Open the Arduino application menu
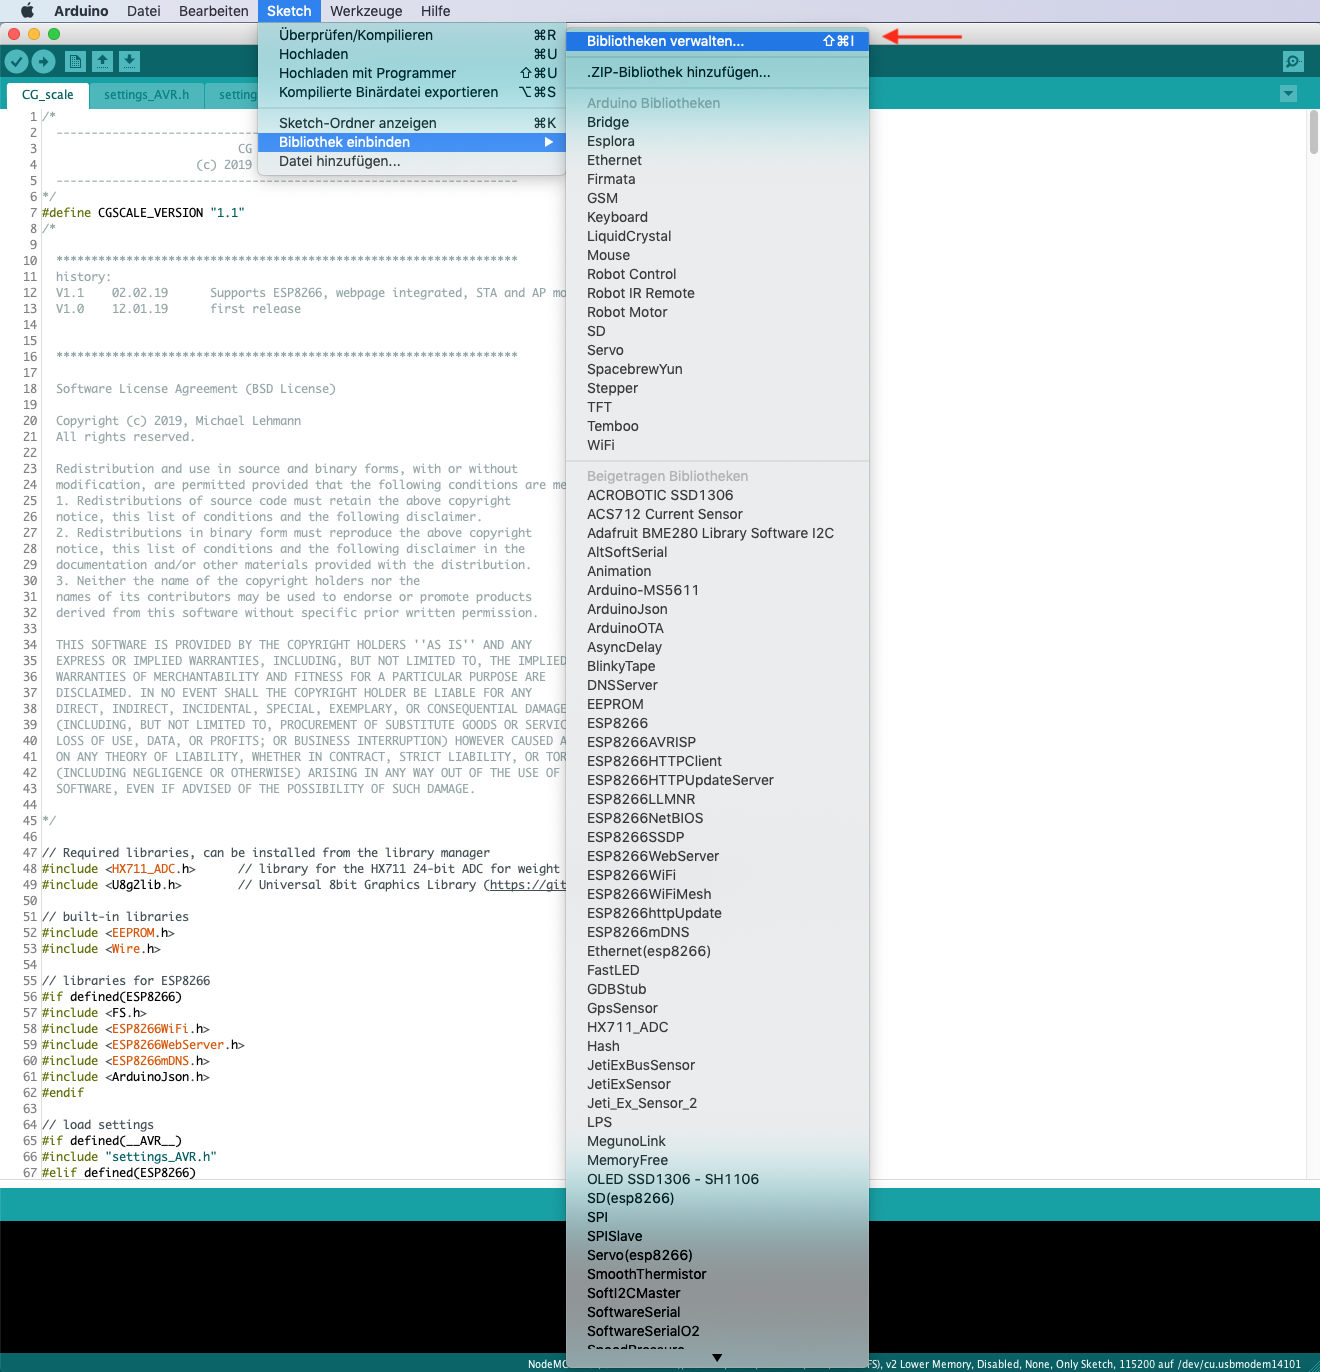The image size is (1320, 1372). click(x=81, y=11)
